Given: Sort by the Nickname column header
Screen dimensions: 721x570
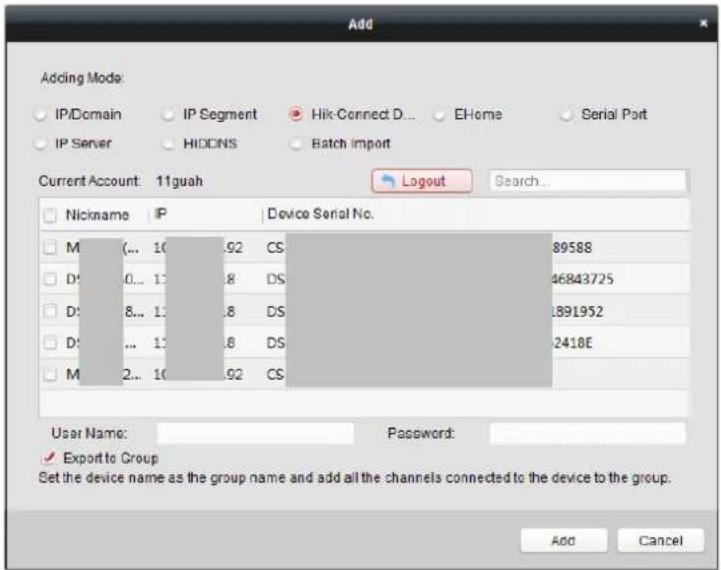Looking at the screenshot, I should tap(97, 215).
